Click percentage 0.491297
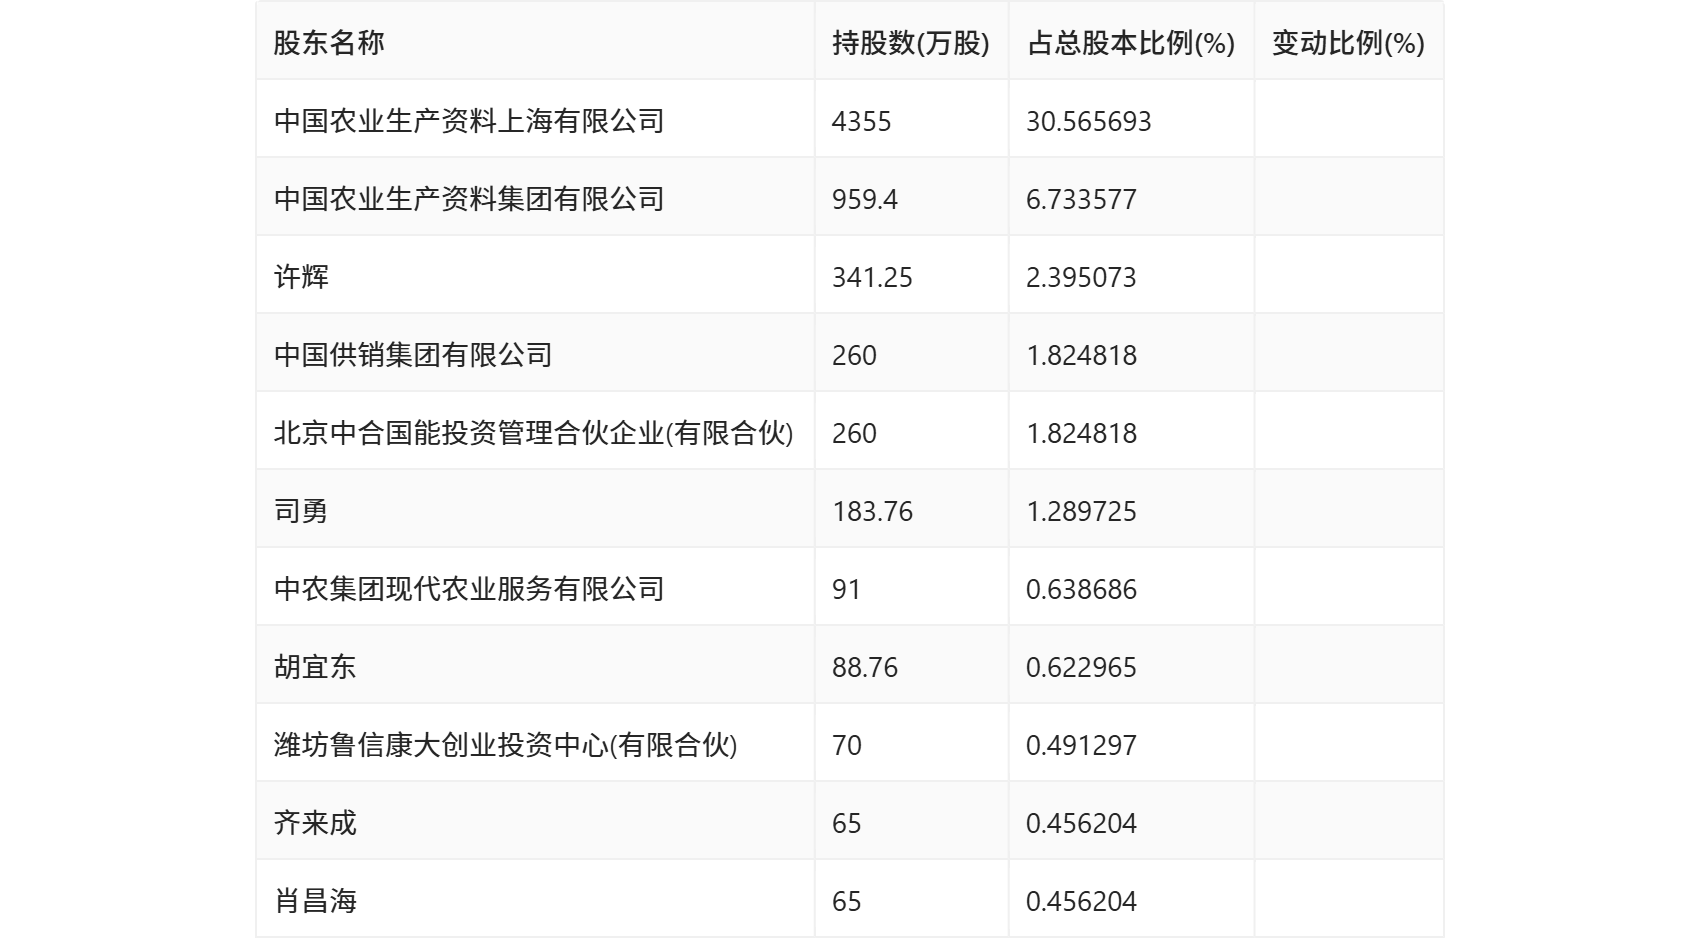This screenshot has height=938, width=1700. point(1081,745)
